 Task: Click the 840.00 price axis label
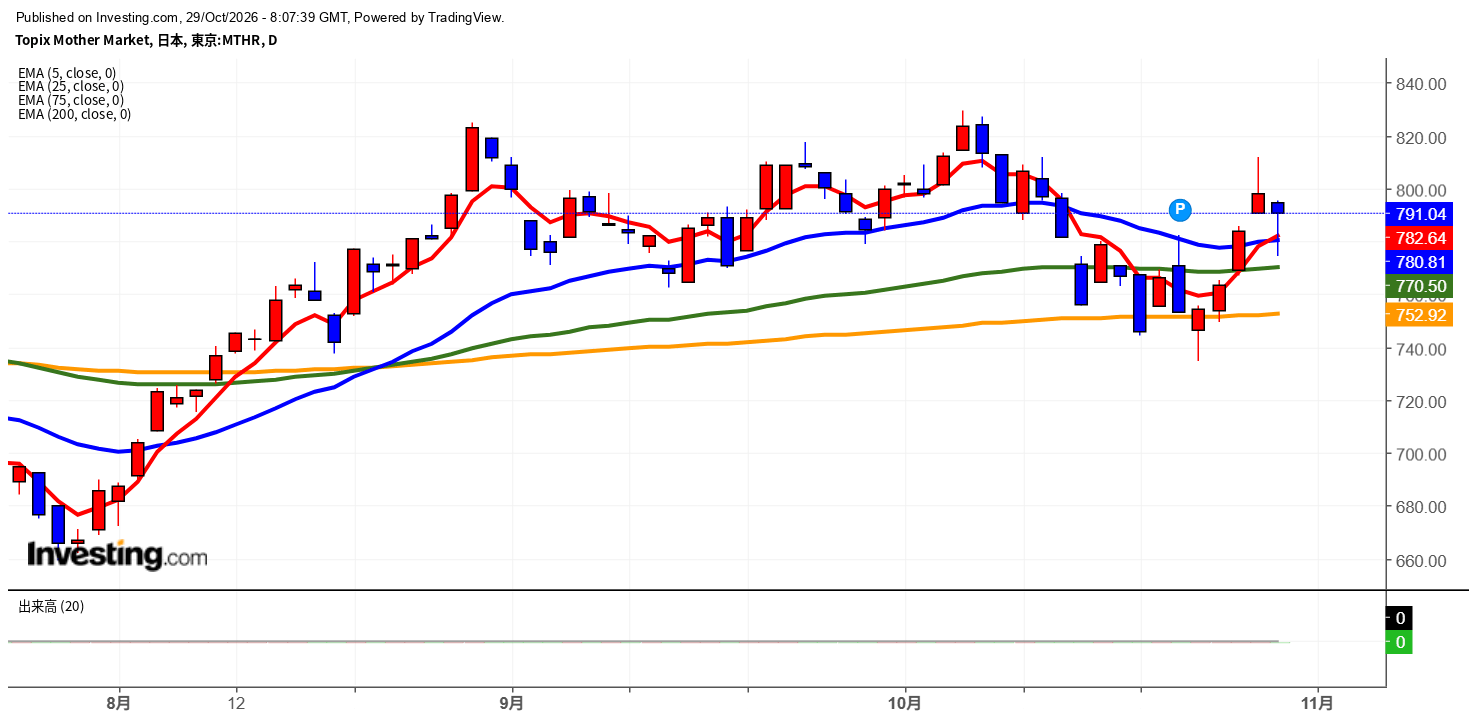click(x=1421, y=84)
